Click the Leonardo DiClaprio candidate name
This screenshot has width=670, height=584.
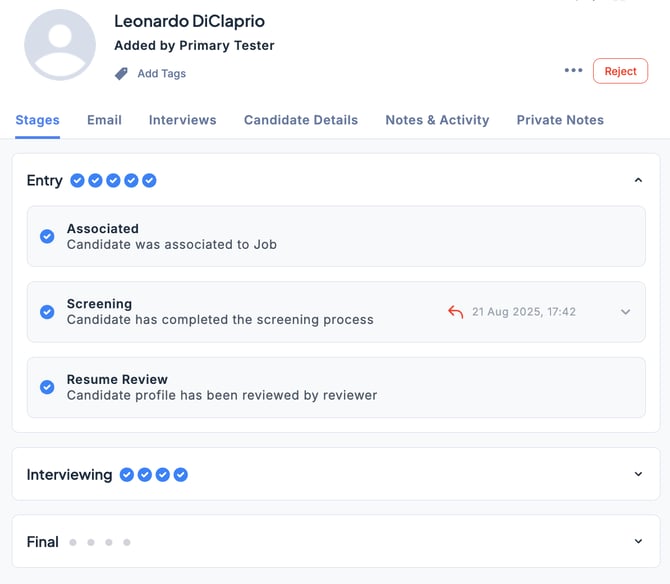(x=189, y=21)
